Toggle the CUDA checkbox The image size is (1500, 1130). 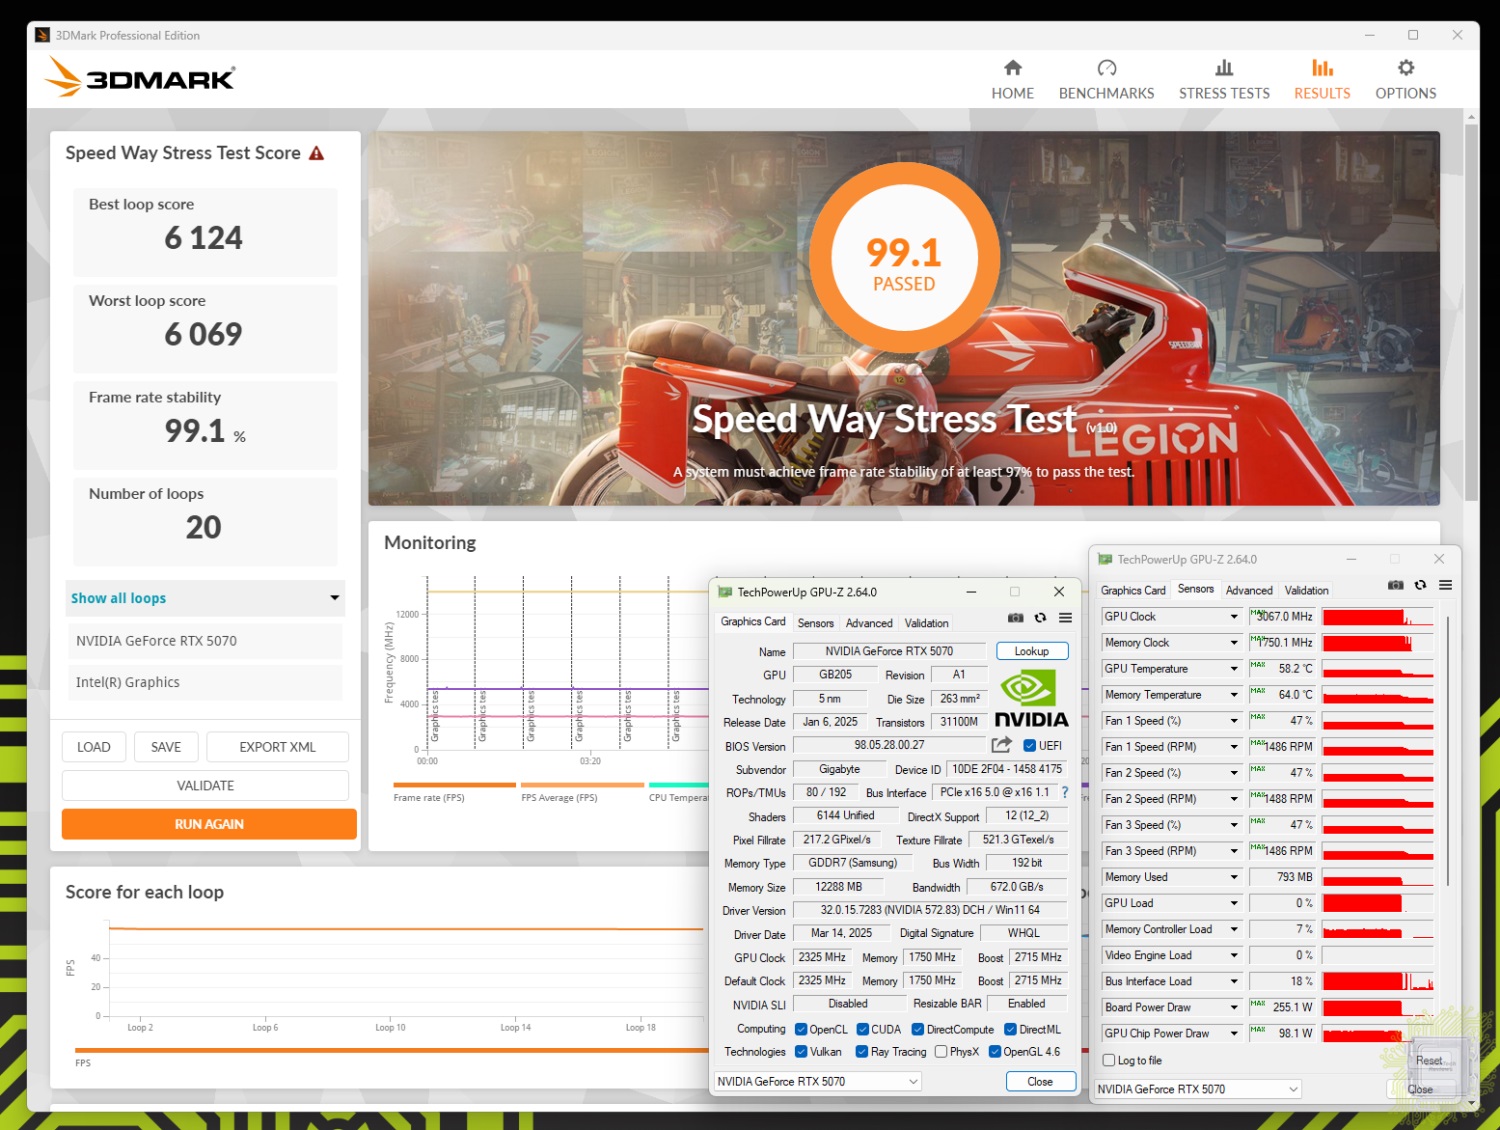863,1029
